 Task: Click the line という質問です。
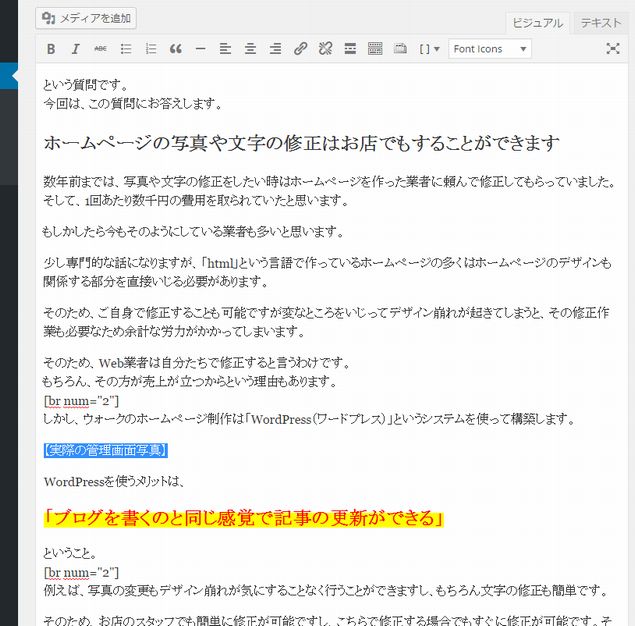(86, 85)
